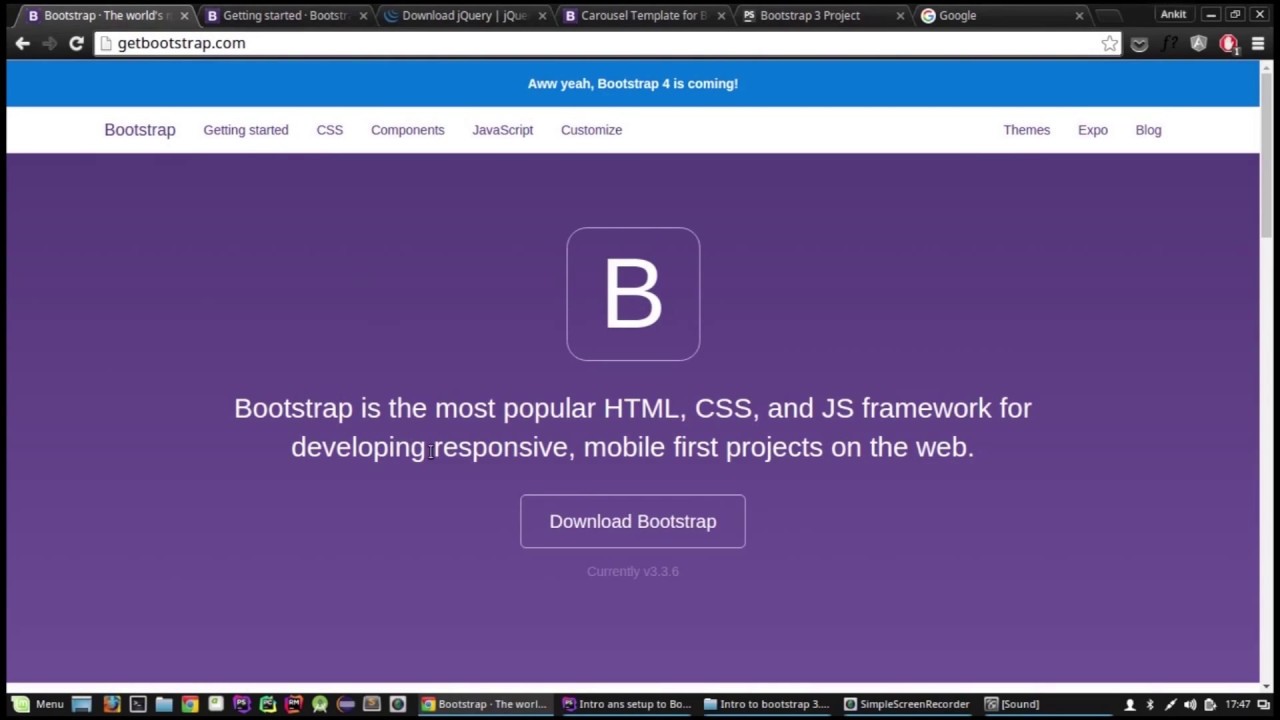Viewport: 1280px width, 720px height.
Task: Click the 17:47 clock in the tray
Action: point(1238,704)
